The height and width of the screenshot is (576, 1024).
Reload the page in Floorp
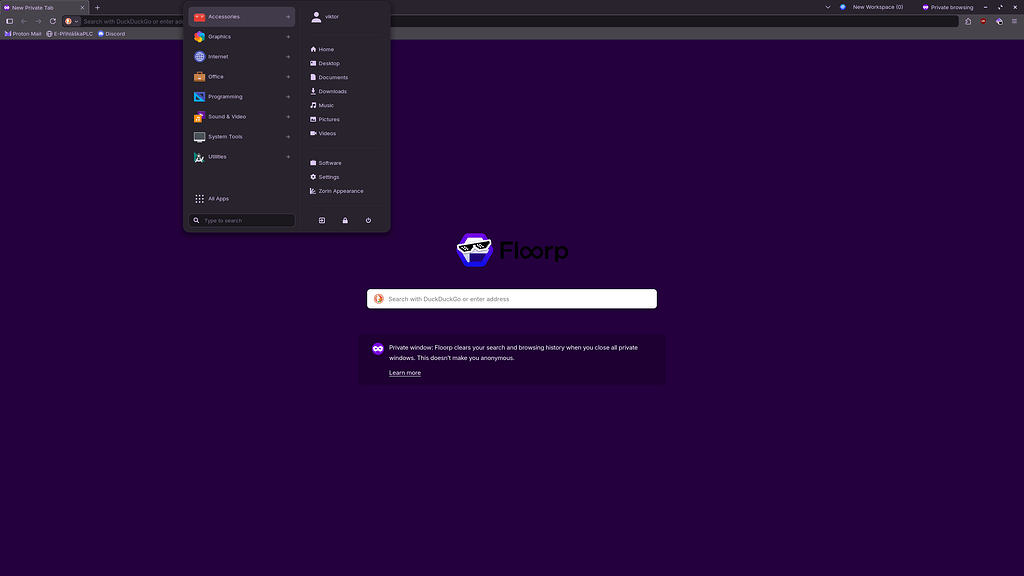[x=53, y=22]
